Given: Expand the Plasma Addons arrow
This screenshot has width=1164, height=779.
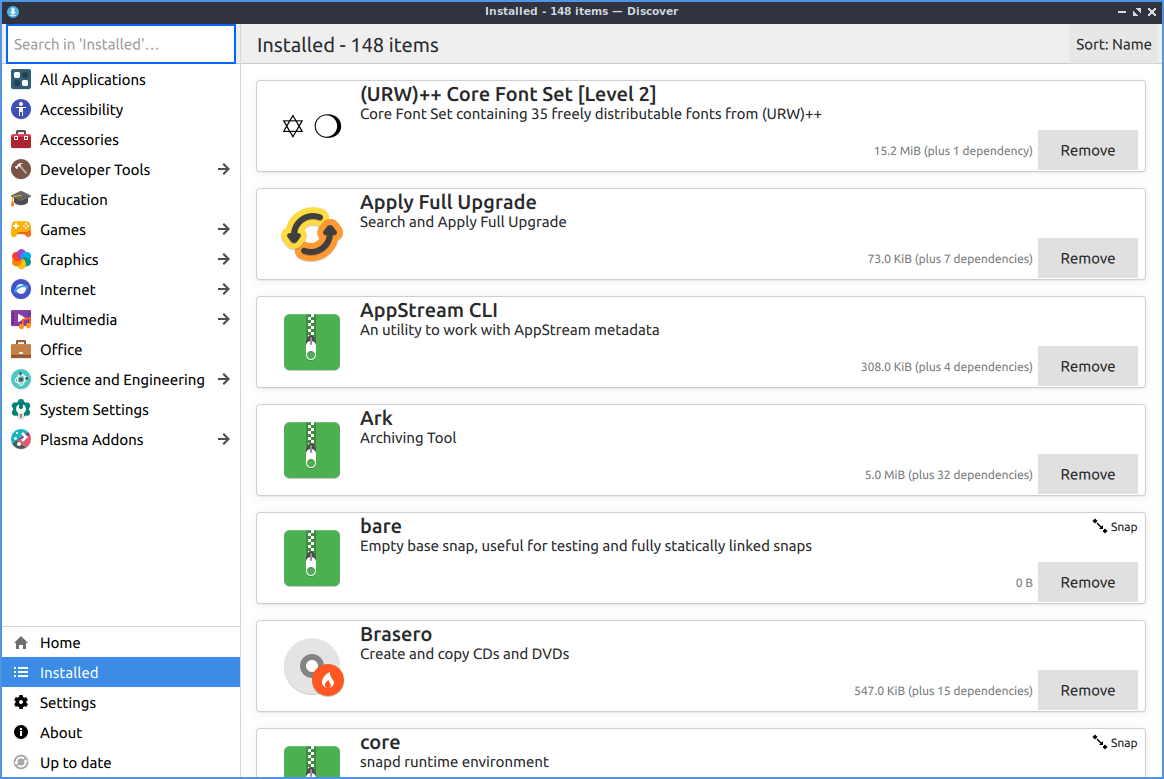Looking at the screenshot, I should pos(224,440).
